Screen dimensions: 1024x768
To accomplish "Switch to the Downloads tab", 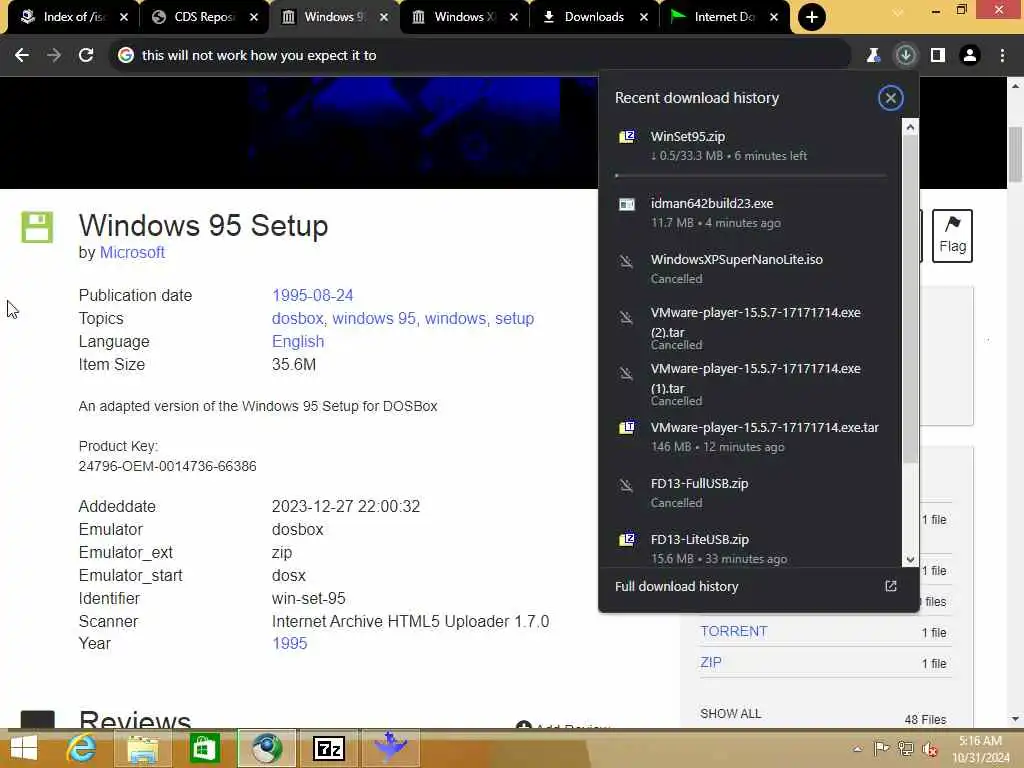I will 593,17.
